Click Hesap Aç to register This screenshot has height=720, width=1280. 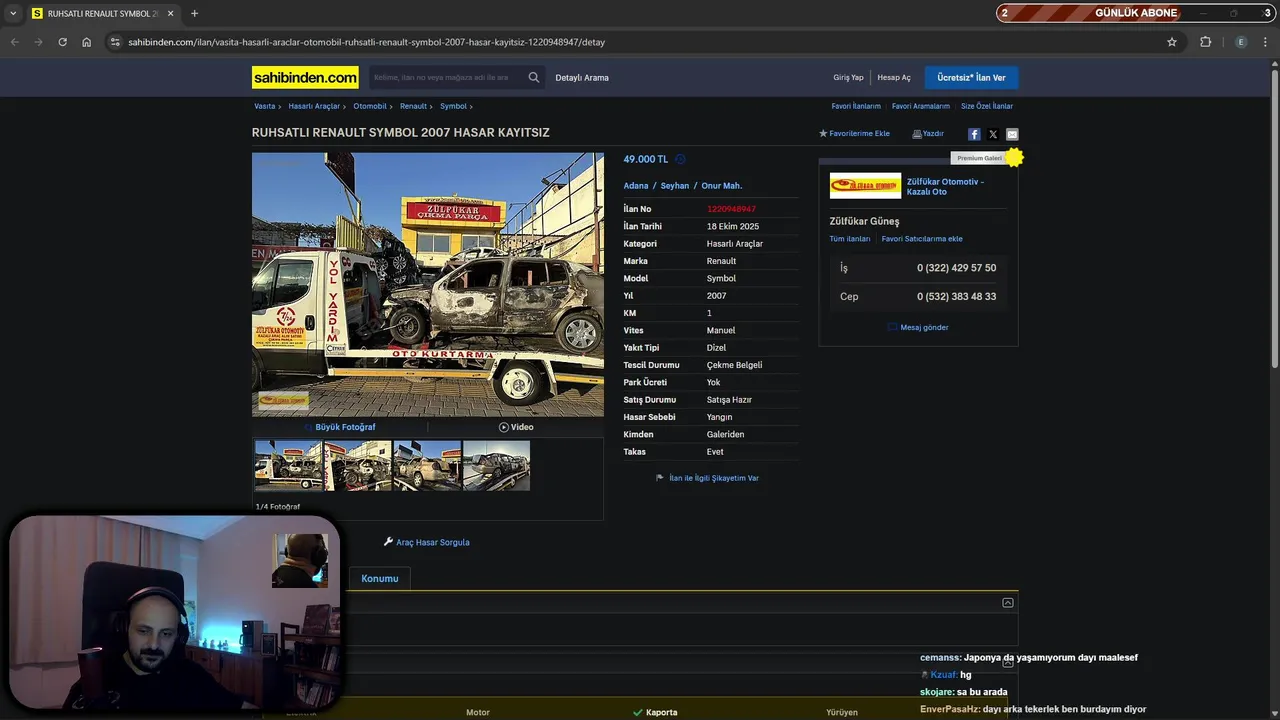pos(894,77)
